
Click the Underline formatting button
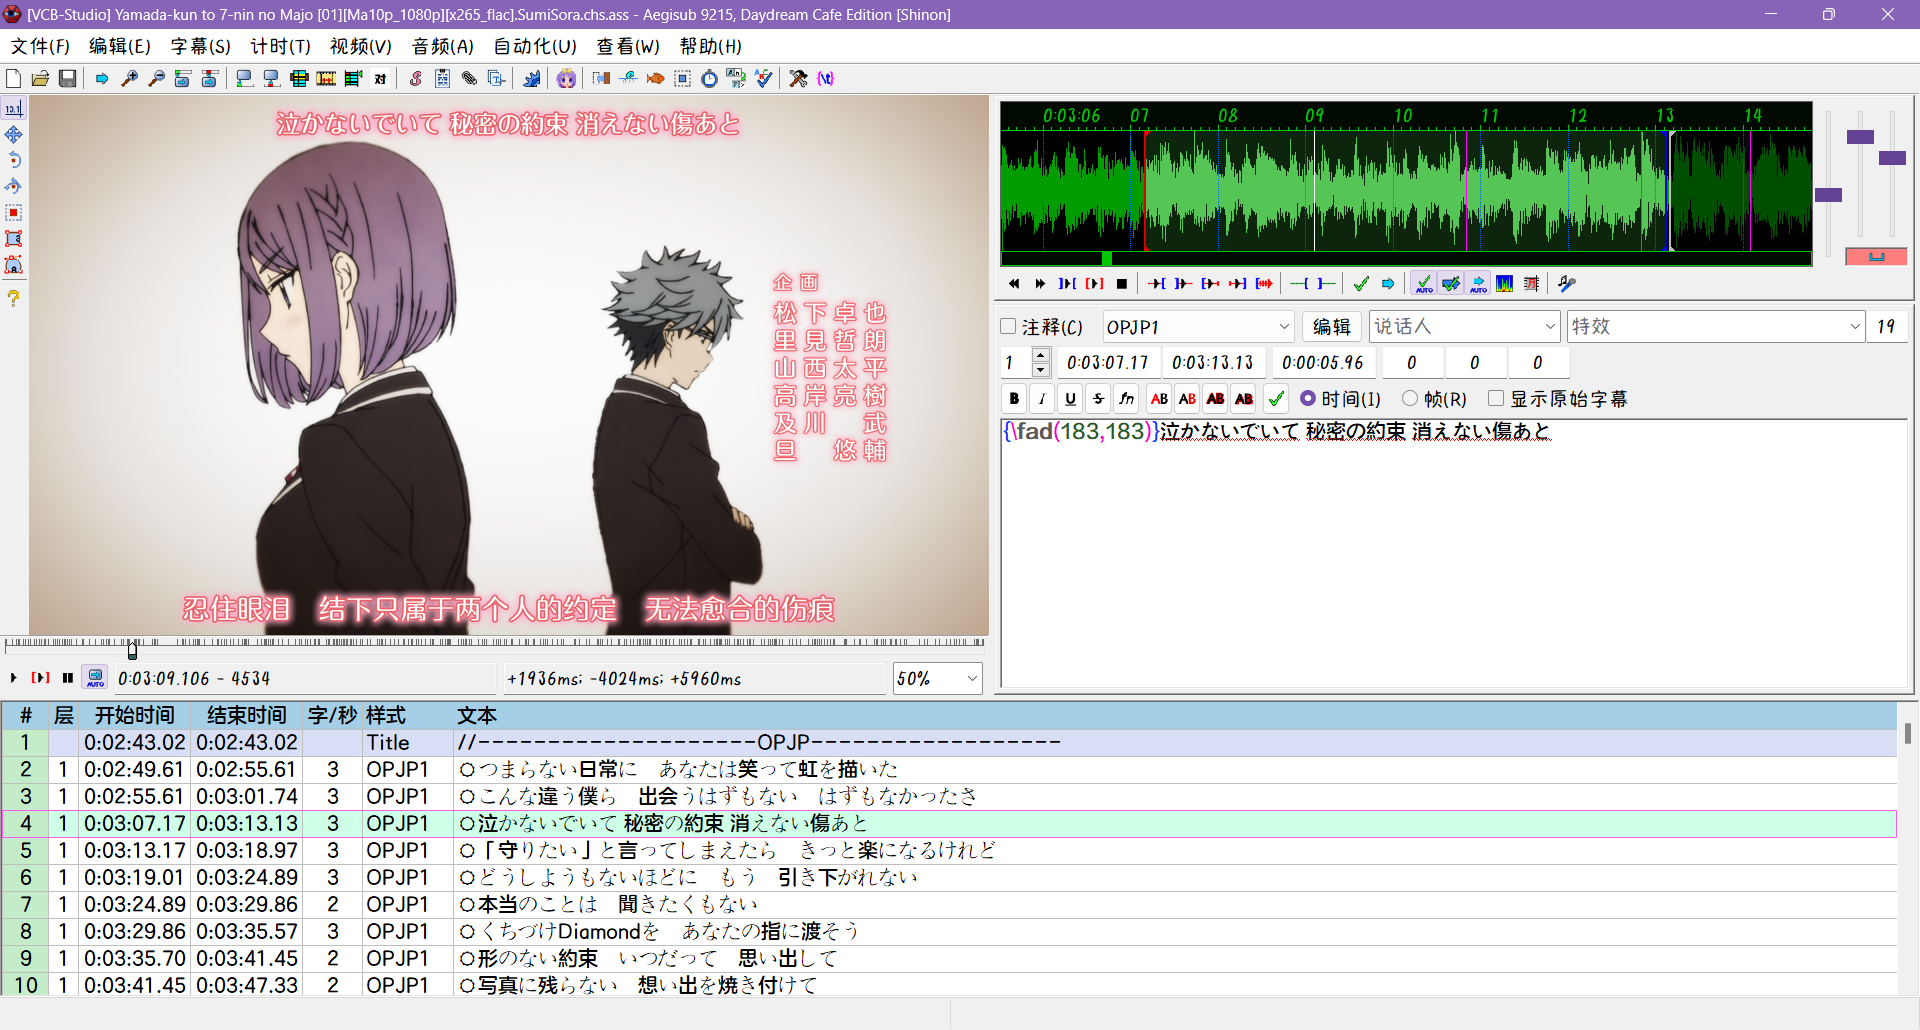click(x=1070, y=399)
